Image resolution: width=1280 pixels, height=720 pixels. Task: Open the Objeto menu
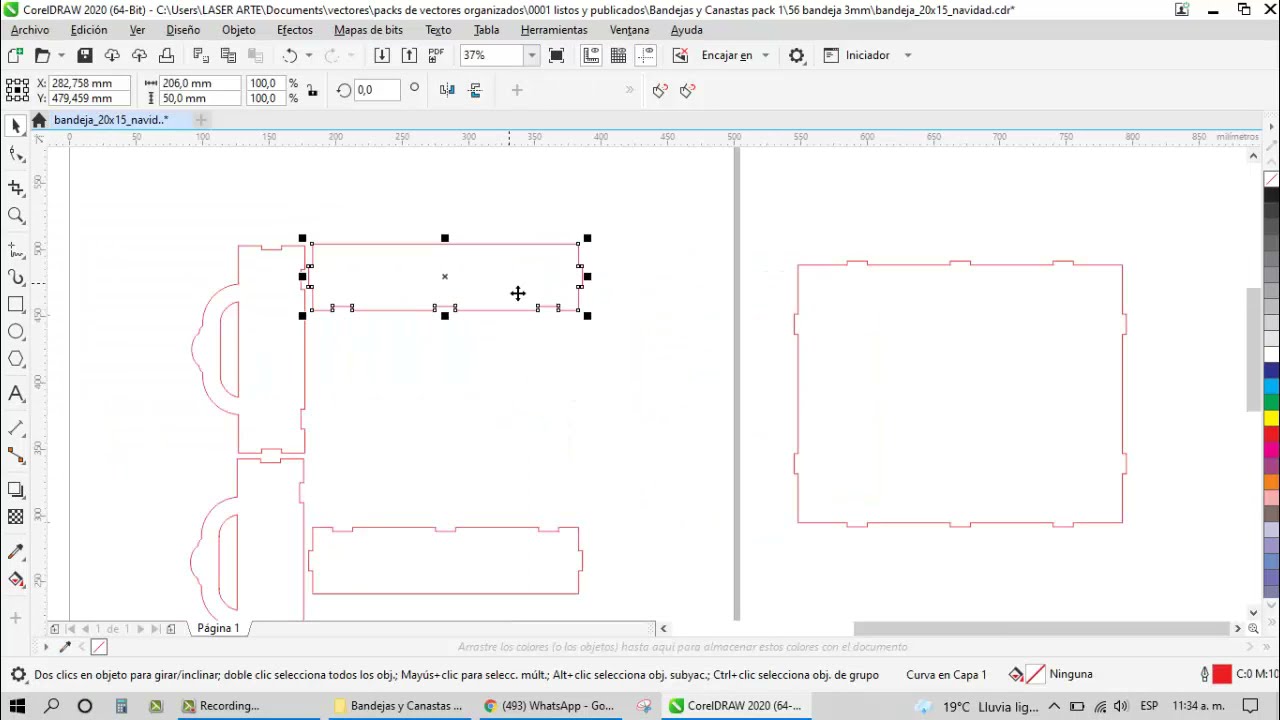click(239, 30)
